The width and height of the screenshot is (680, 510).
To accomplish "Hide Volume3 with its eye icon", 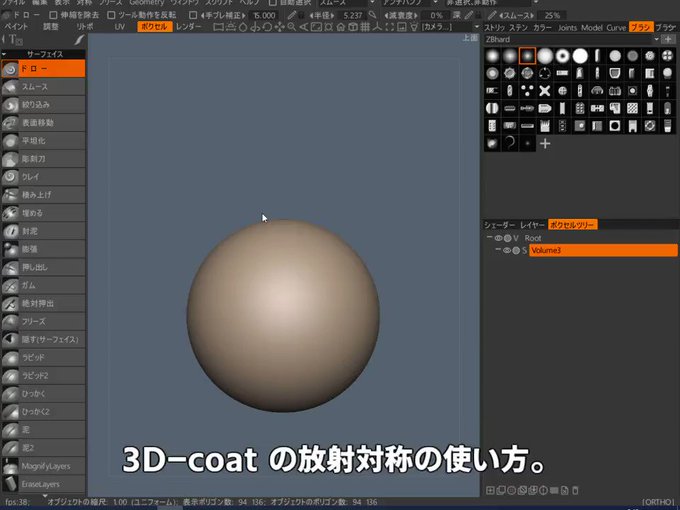I will [507, 250].
